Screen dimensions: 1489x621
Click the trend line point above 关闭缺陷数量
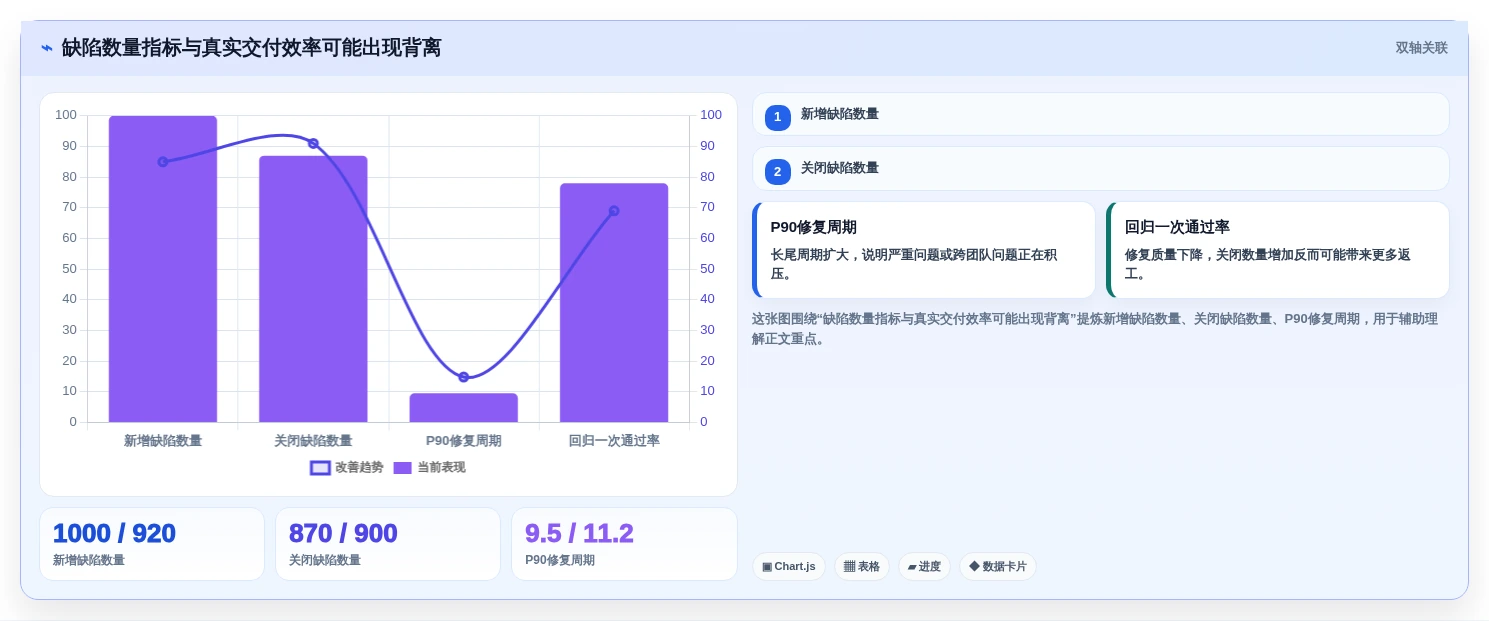(x=313, y=143)
